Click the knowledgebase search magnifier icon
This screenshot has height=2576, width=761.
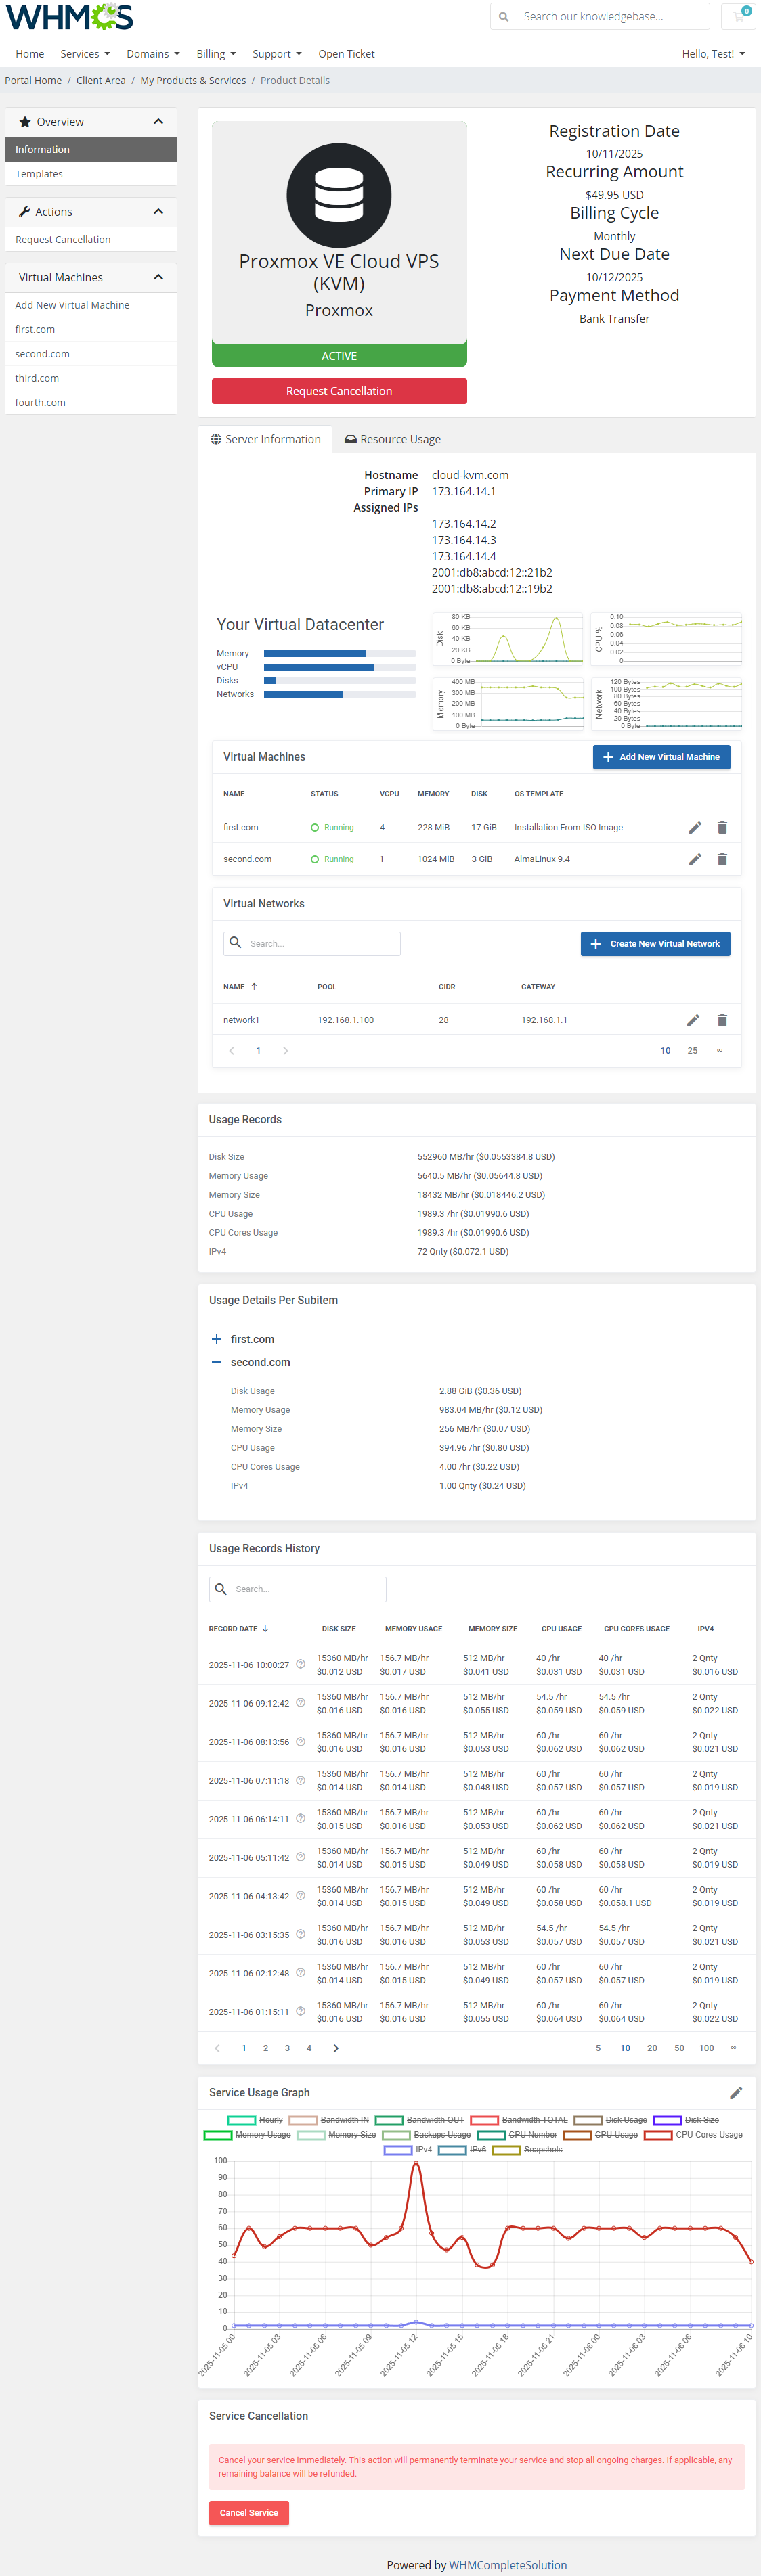tap(504, 17)
